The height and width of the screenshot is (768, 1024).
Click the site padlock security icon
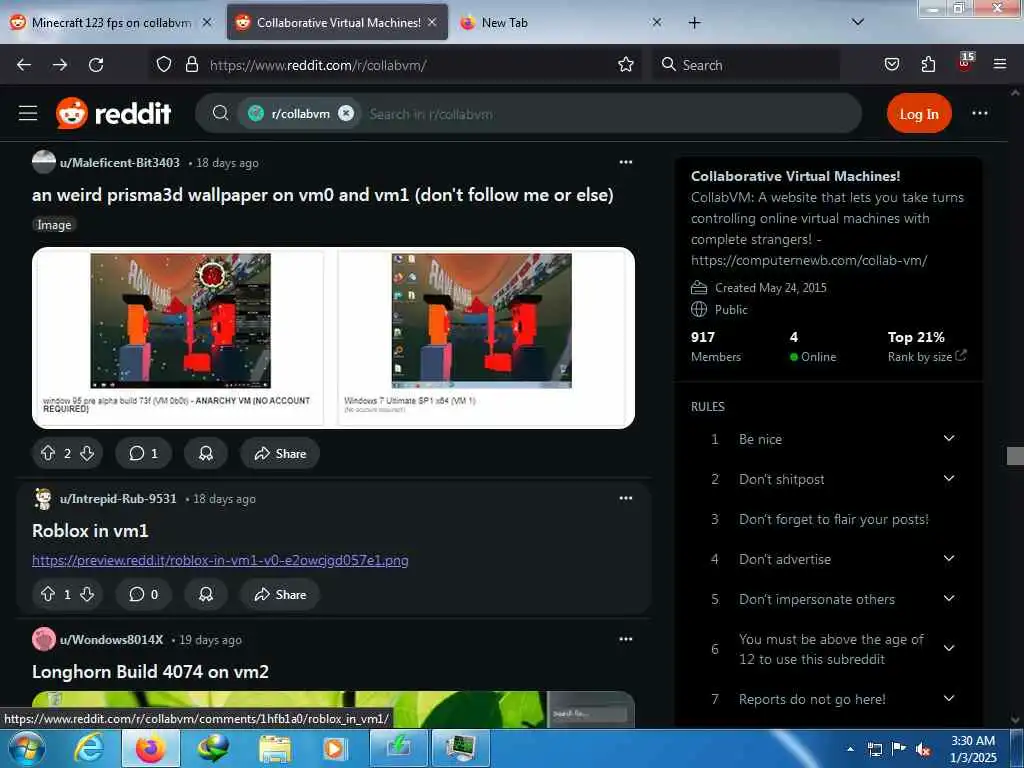191,65
